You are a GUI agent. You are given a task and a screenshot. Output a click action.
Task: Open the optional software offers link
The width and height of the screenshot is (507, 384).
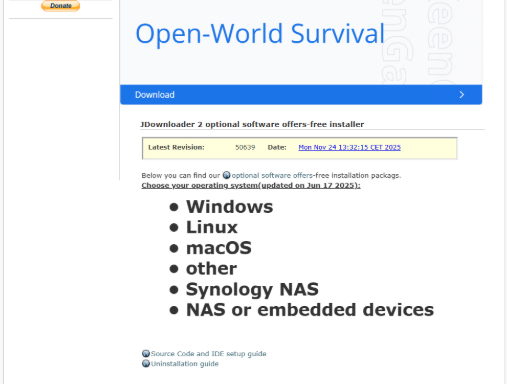[x=272, y=175]
